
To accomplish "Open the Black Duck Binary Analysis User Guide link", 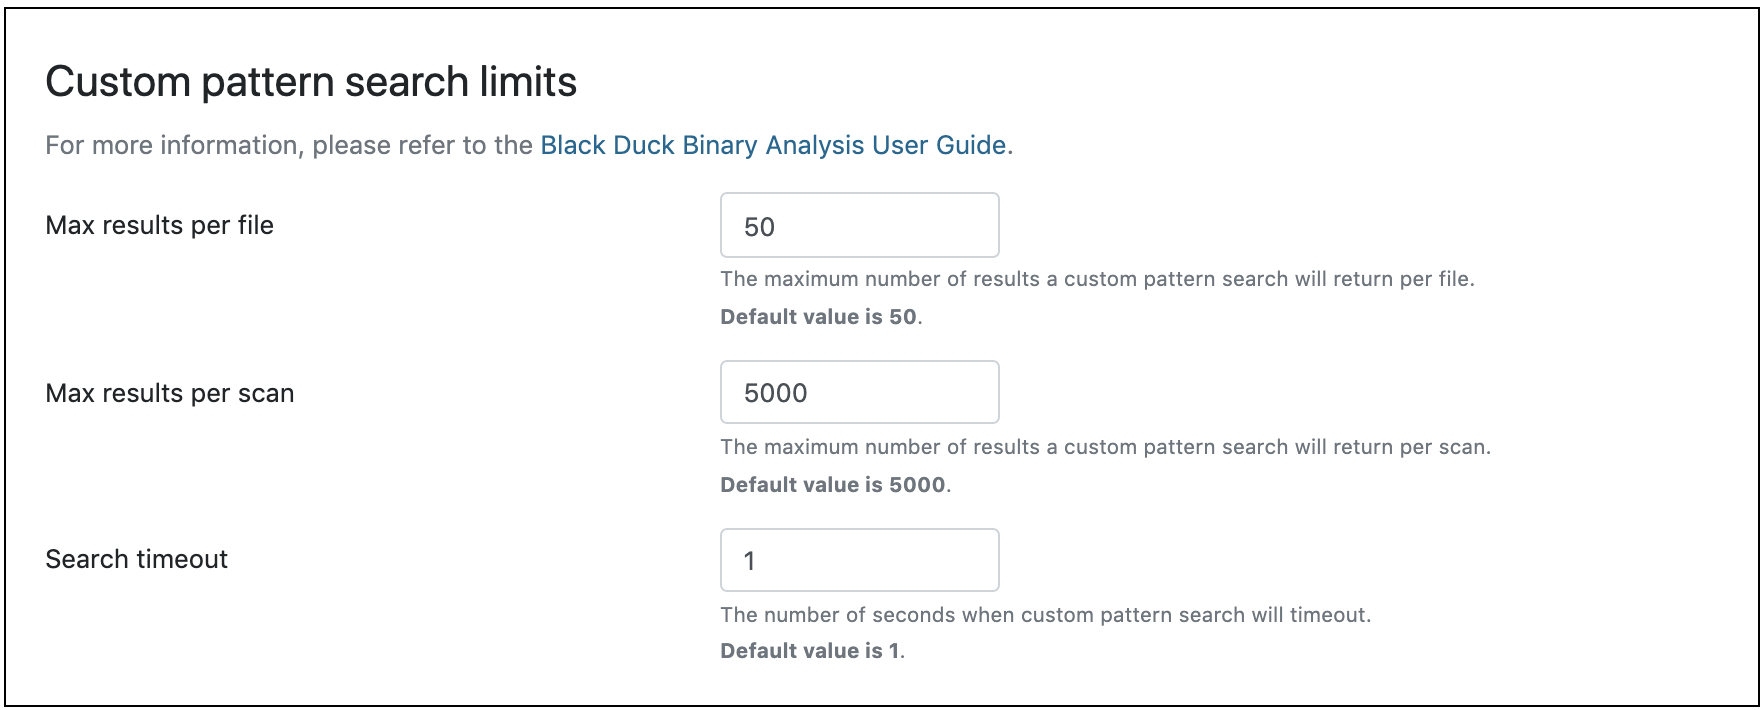I will pyautogui.click(x=772, y=146).
